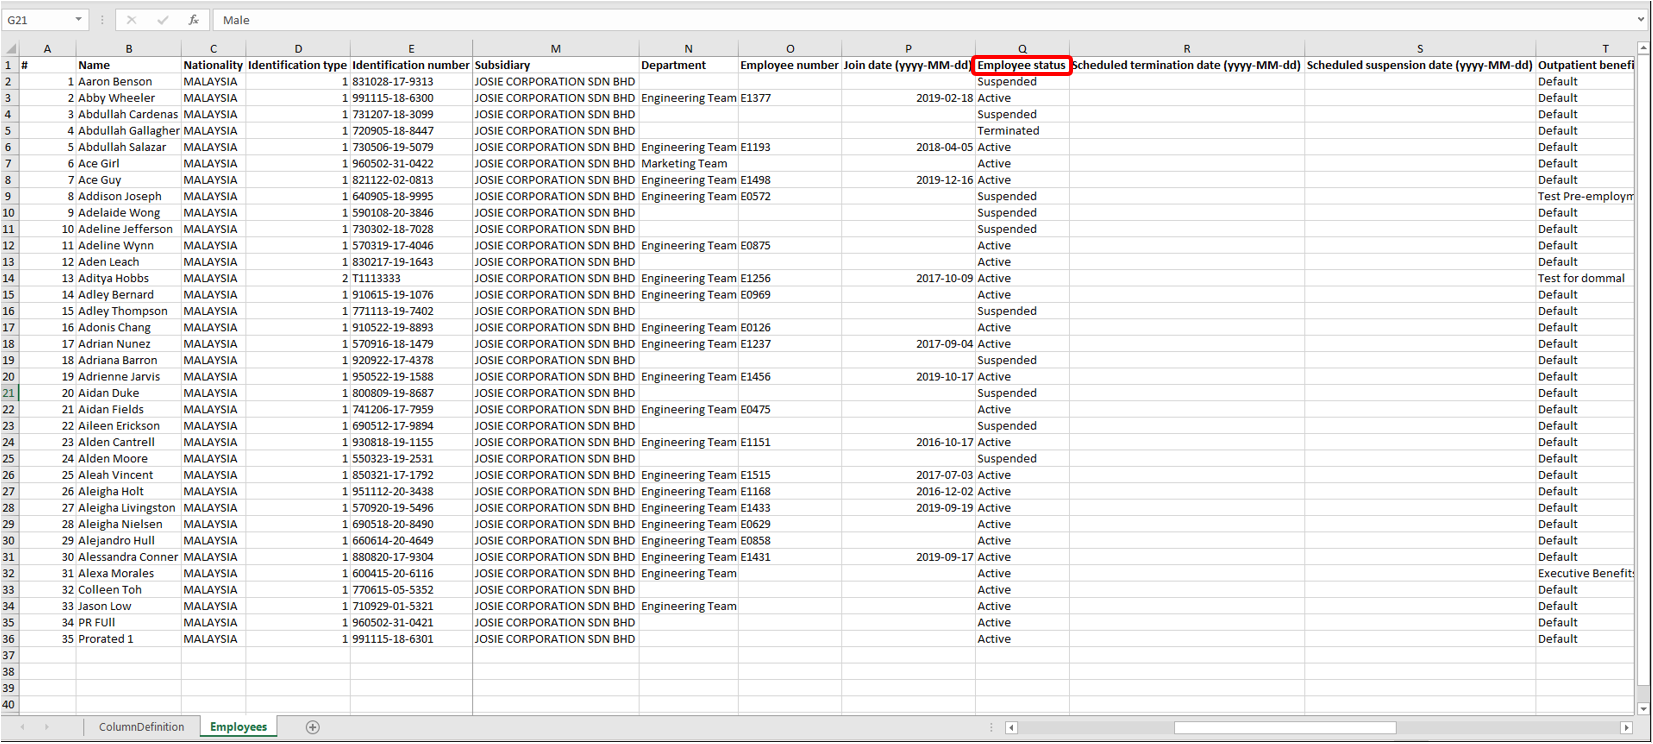The height and width of the screenshot is (744, 1653).
Task: Click the Insert Function fx icon
Action: [x=193, y=20]
